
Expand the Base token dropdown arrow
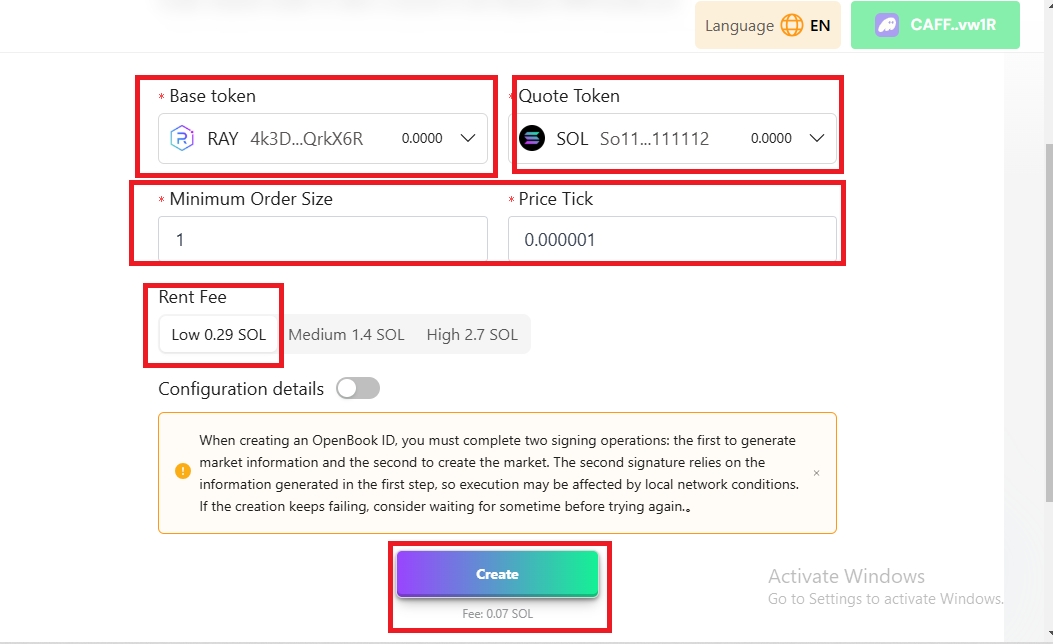(x=468, y=139)
